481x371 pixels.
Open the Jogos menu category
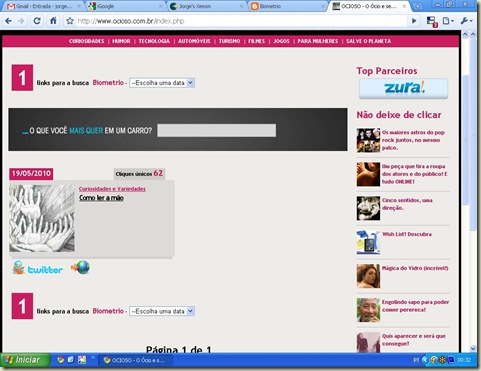pyautogui.click(x=281, y=41)
